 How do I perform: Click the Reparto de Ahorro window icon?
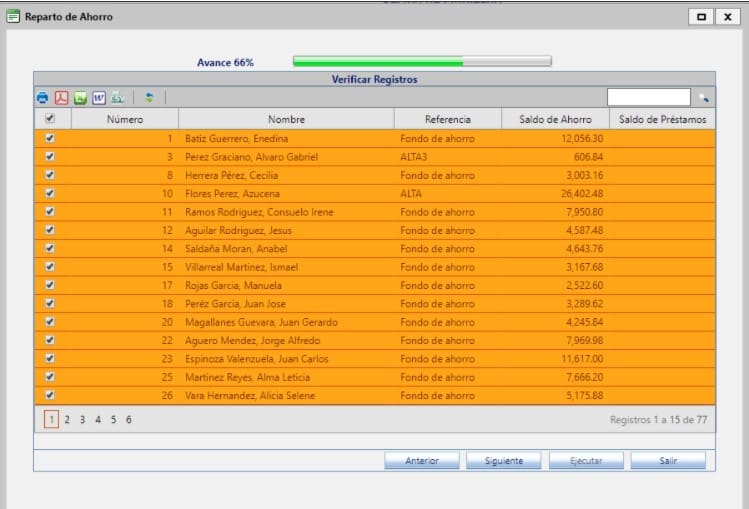(13, 17)
